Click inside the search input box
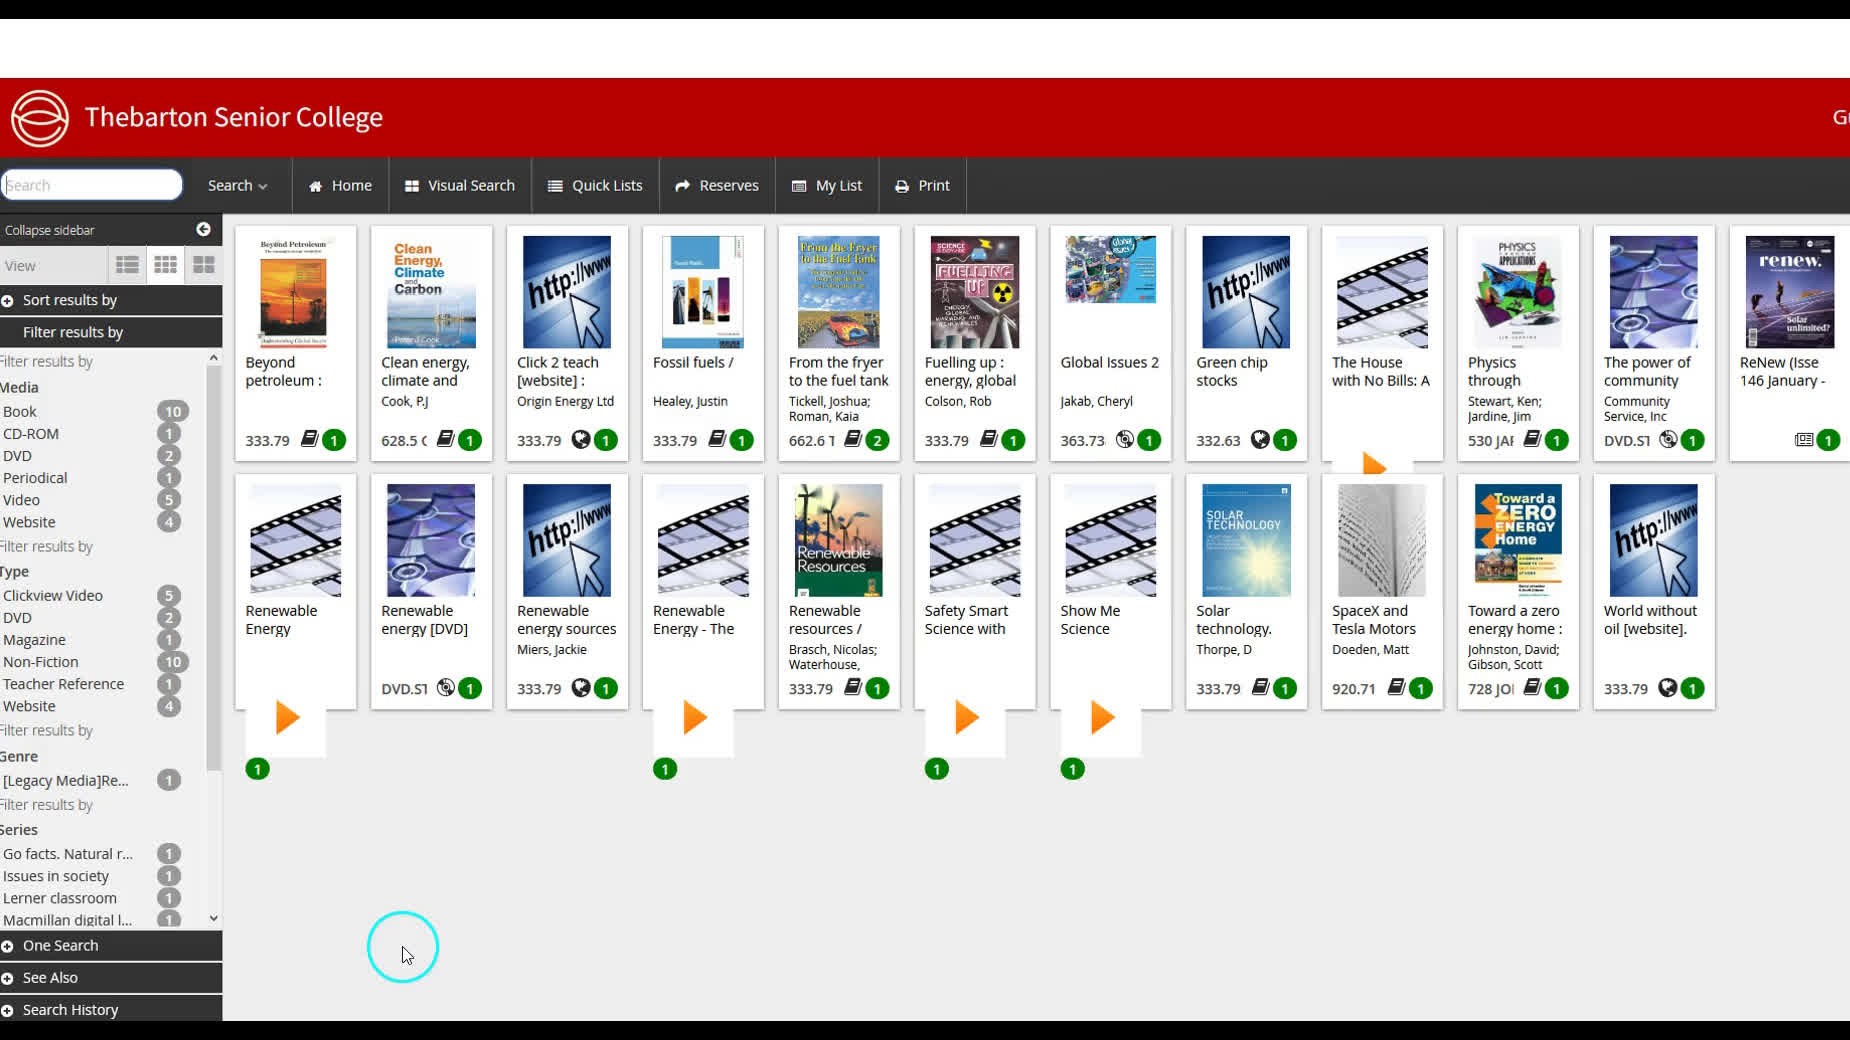Viewport: 1850px width, 1040px height. point(92,184)
